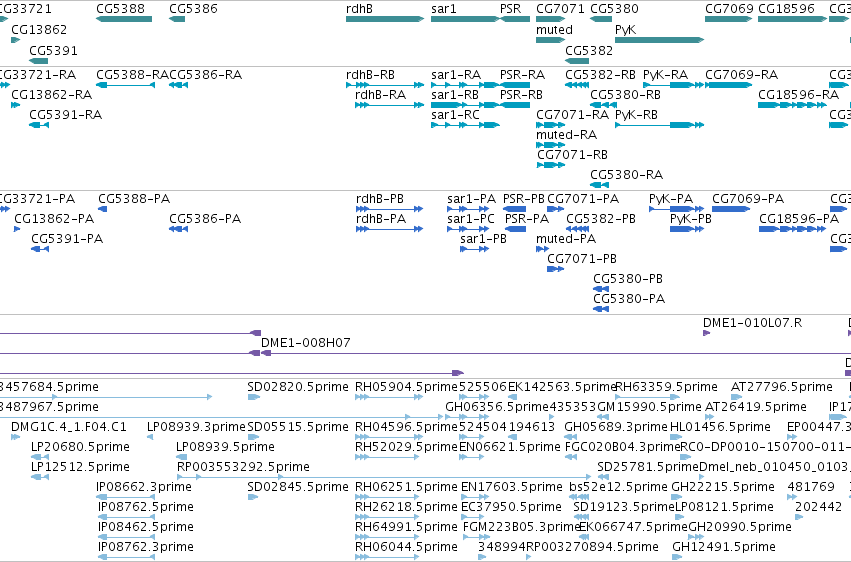
Task: Click protein PSR-PB label
Action: coord(524,199)
